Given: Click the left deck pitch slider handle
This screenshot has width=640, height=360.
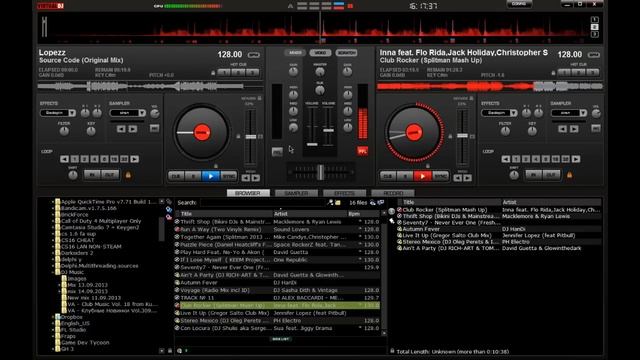Looking at the screenshot, I should [x=251, y=137].
